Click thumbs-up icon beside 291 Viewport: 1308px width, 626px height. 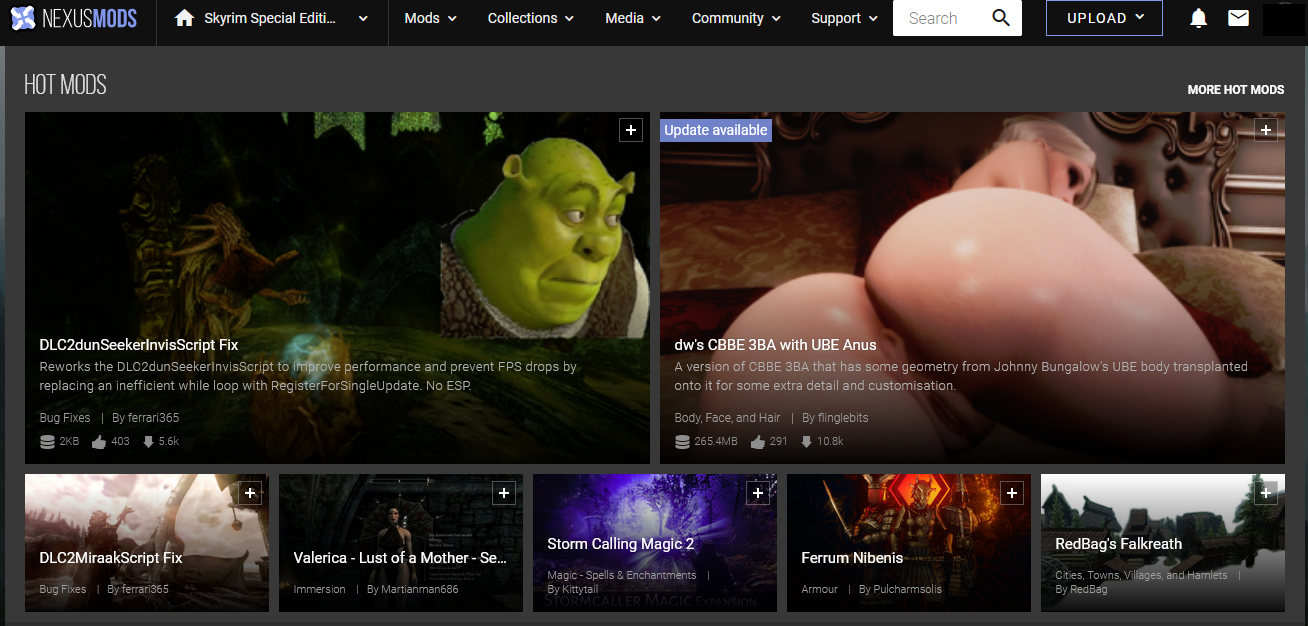click(x=758, y=441)
